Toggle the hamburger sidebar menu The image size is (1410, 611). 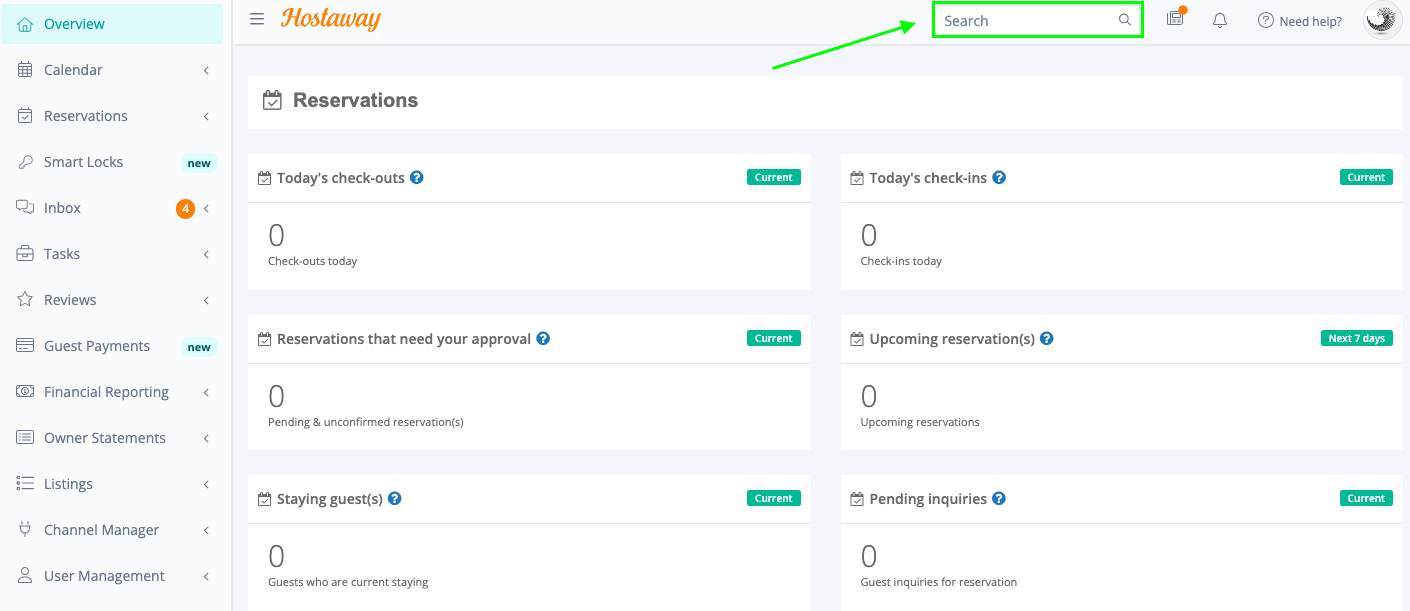(x=257, y=19)
